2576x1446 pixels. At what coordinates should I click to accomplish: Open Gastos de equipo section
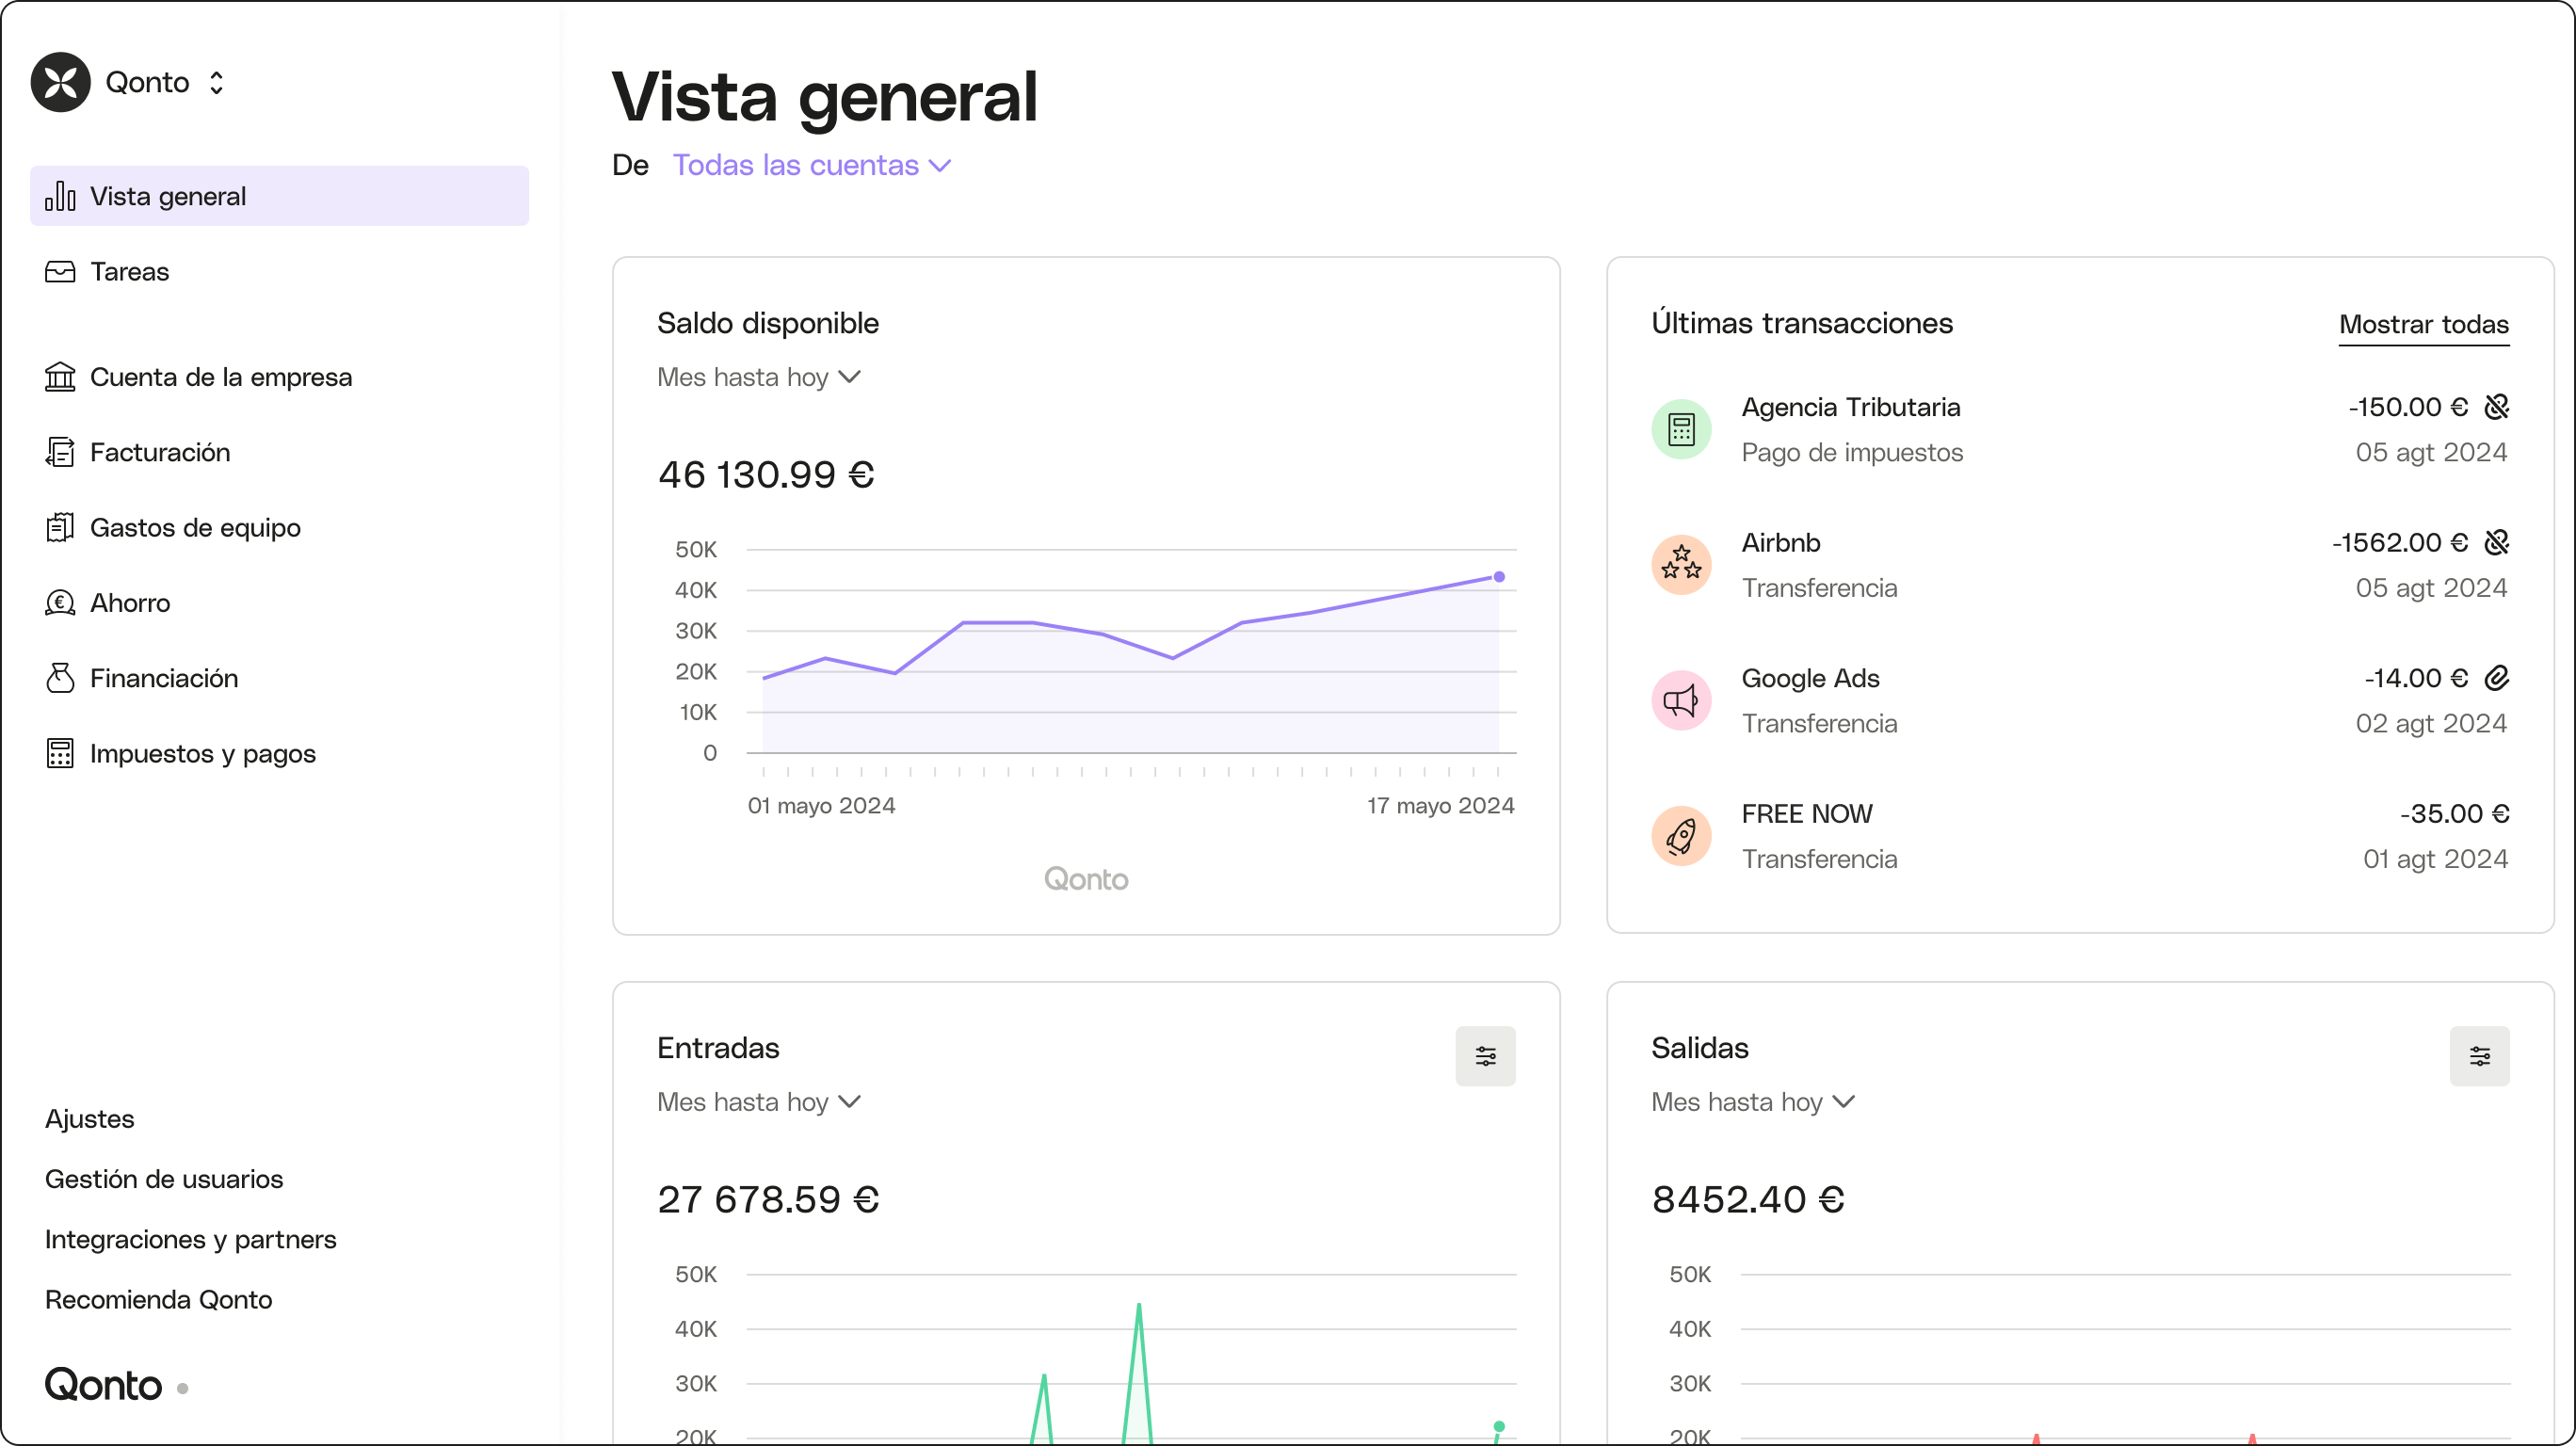279,527
